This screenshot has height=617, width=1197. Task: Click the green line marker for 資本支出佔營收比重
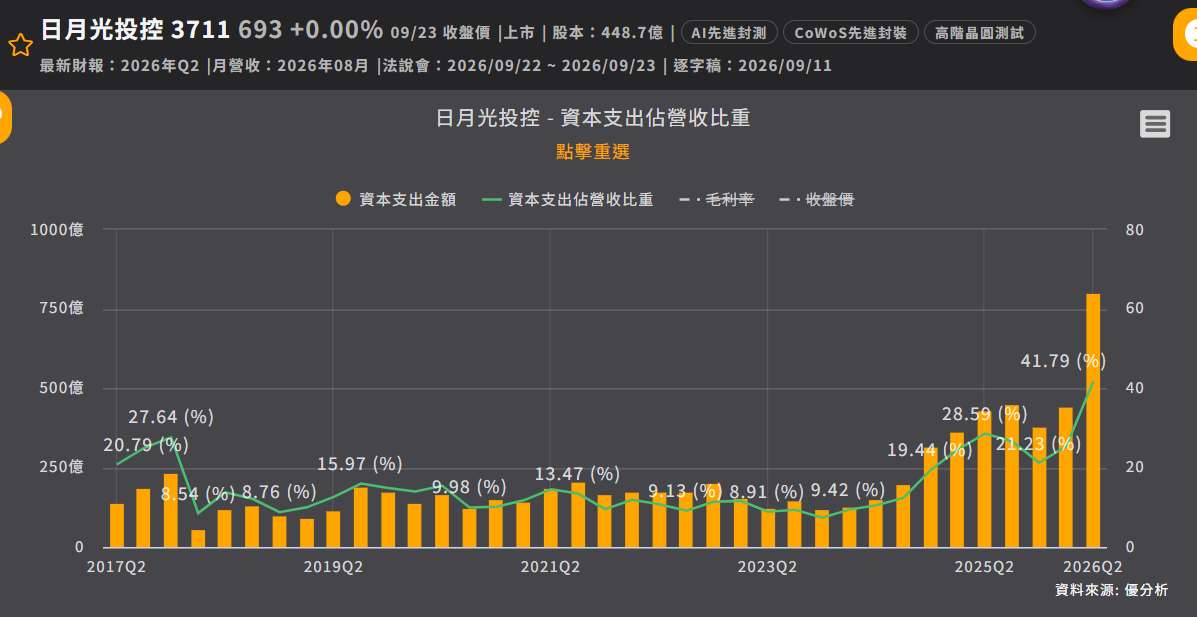(x=492, y=199)
